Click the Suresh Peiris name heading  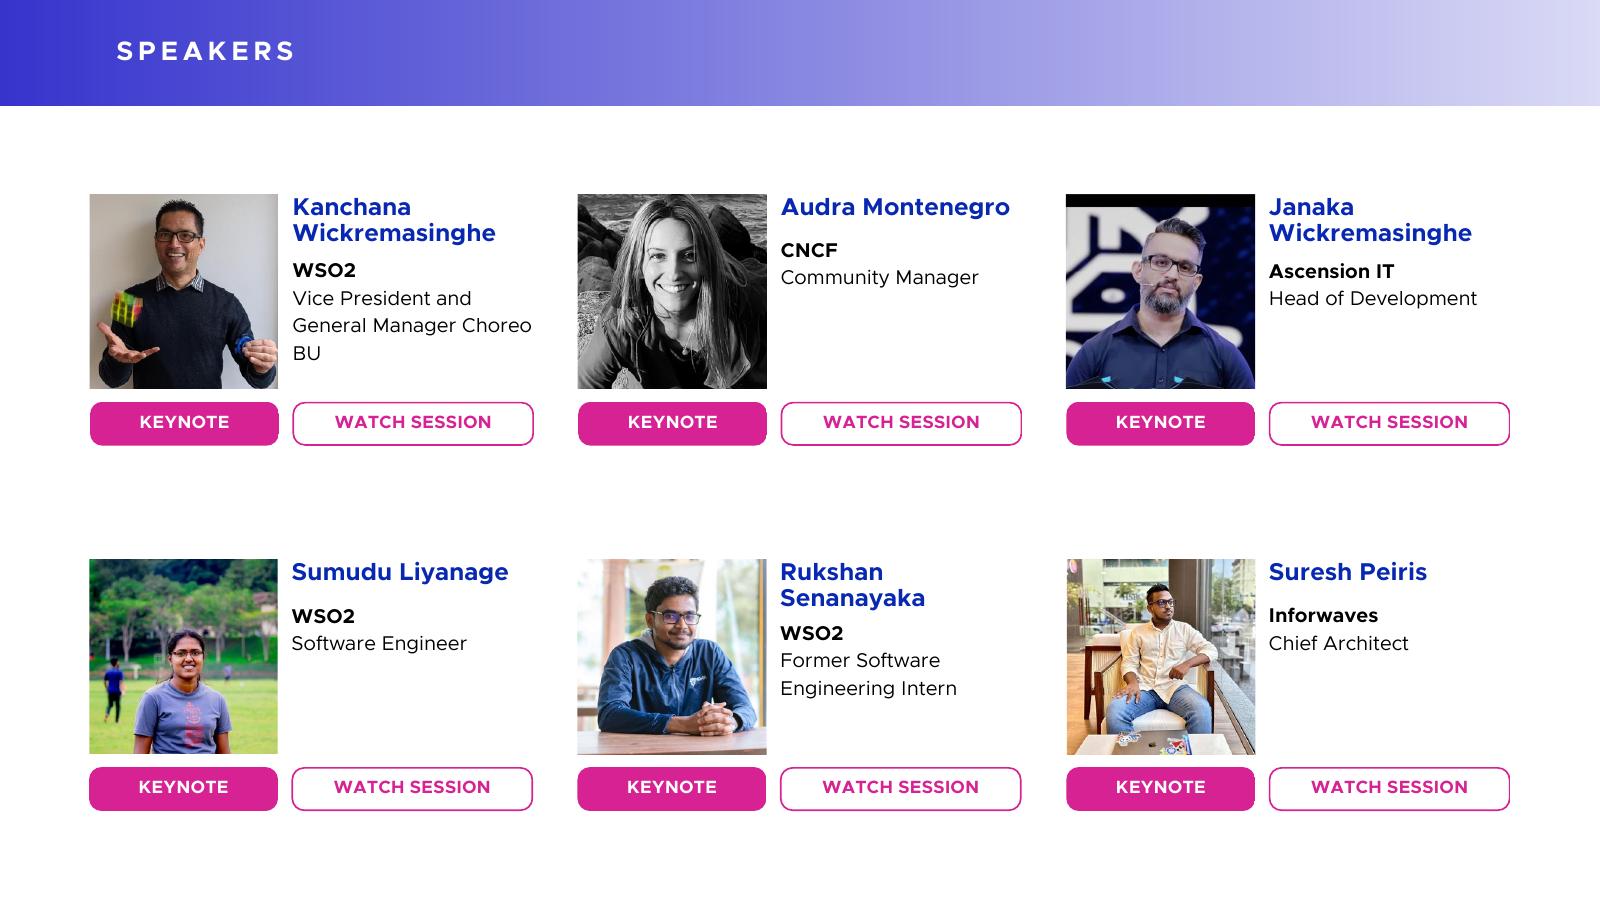pyautogui.click(x=1347, y=572)
